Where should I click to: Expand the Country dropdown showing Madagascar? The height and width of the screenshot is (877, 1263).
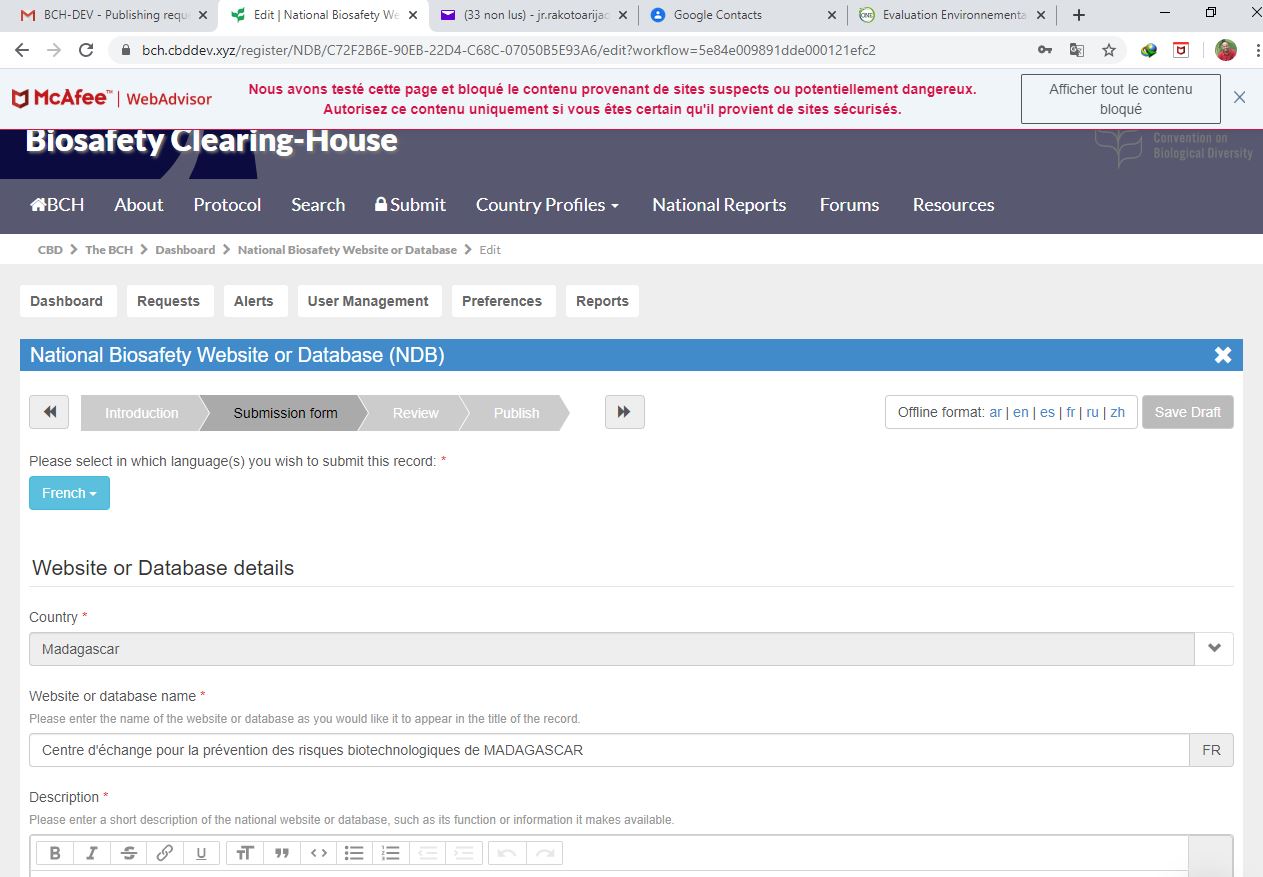click(x=1214, y=648)
